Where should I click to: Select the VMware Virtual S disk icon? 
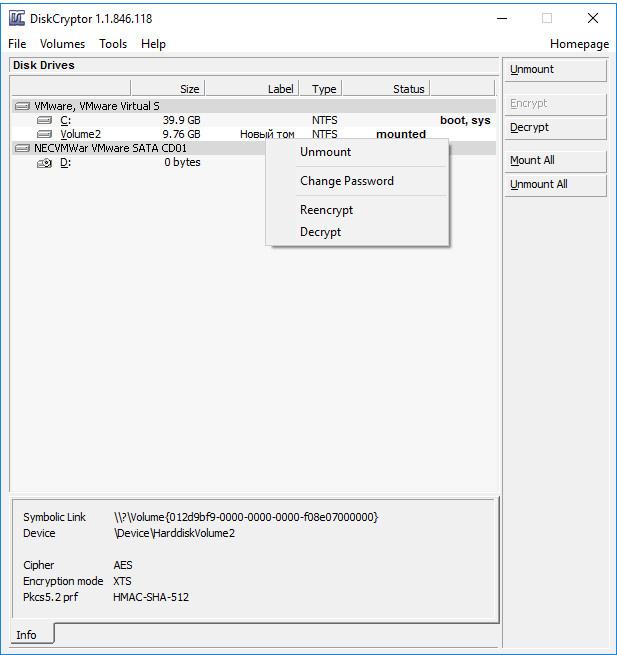pyautogui.click(x=22, y=106)
